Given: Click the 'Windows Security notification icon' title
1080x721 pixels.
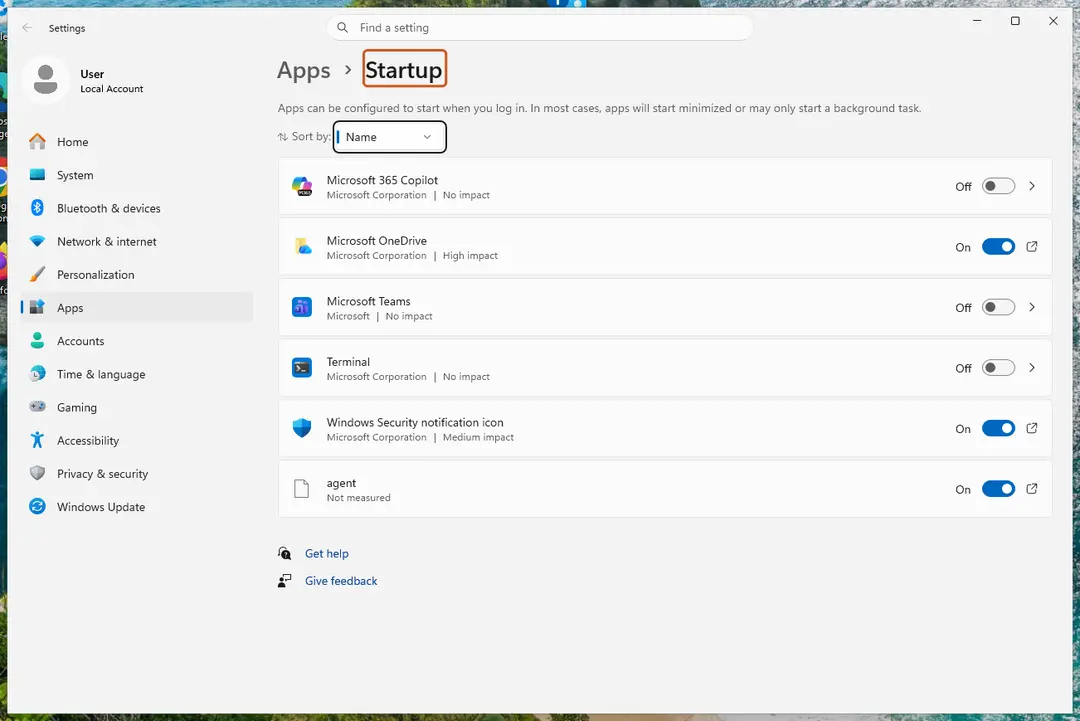Looking at the screenshot, I should [x=415, y=422].
